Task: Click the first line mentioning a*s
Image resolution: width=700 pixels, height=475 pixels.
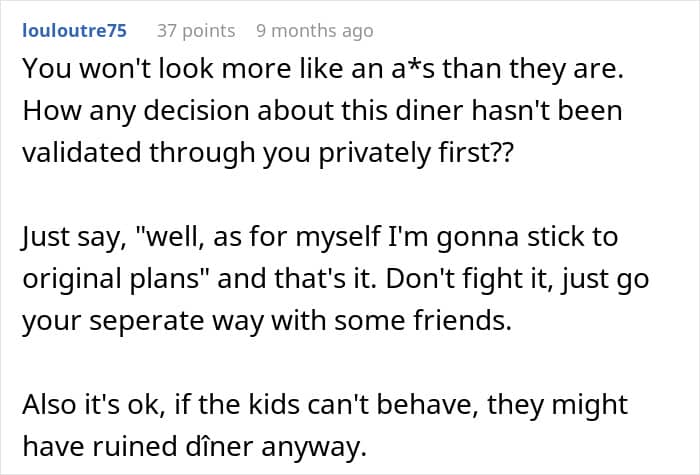Action: [x=323, y=69]
